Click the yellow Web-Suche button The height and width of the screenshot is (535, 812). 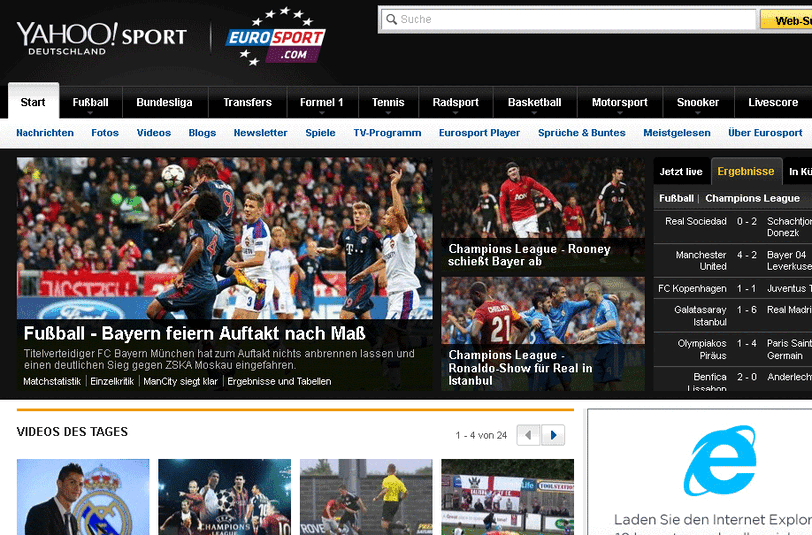pos(786,20)
